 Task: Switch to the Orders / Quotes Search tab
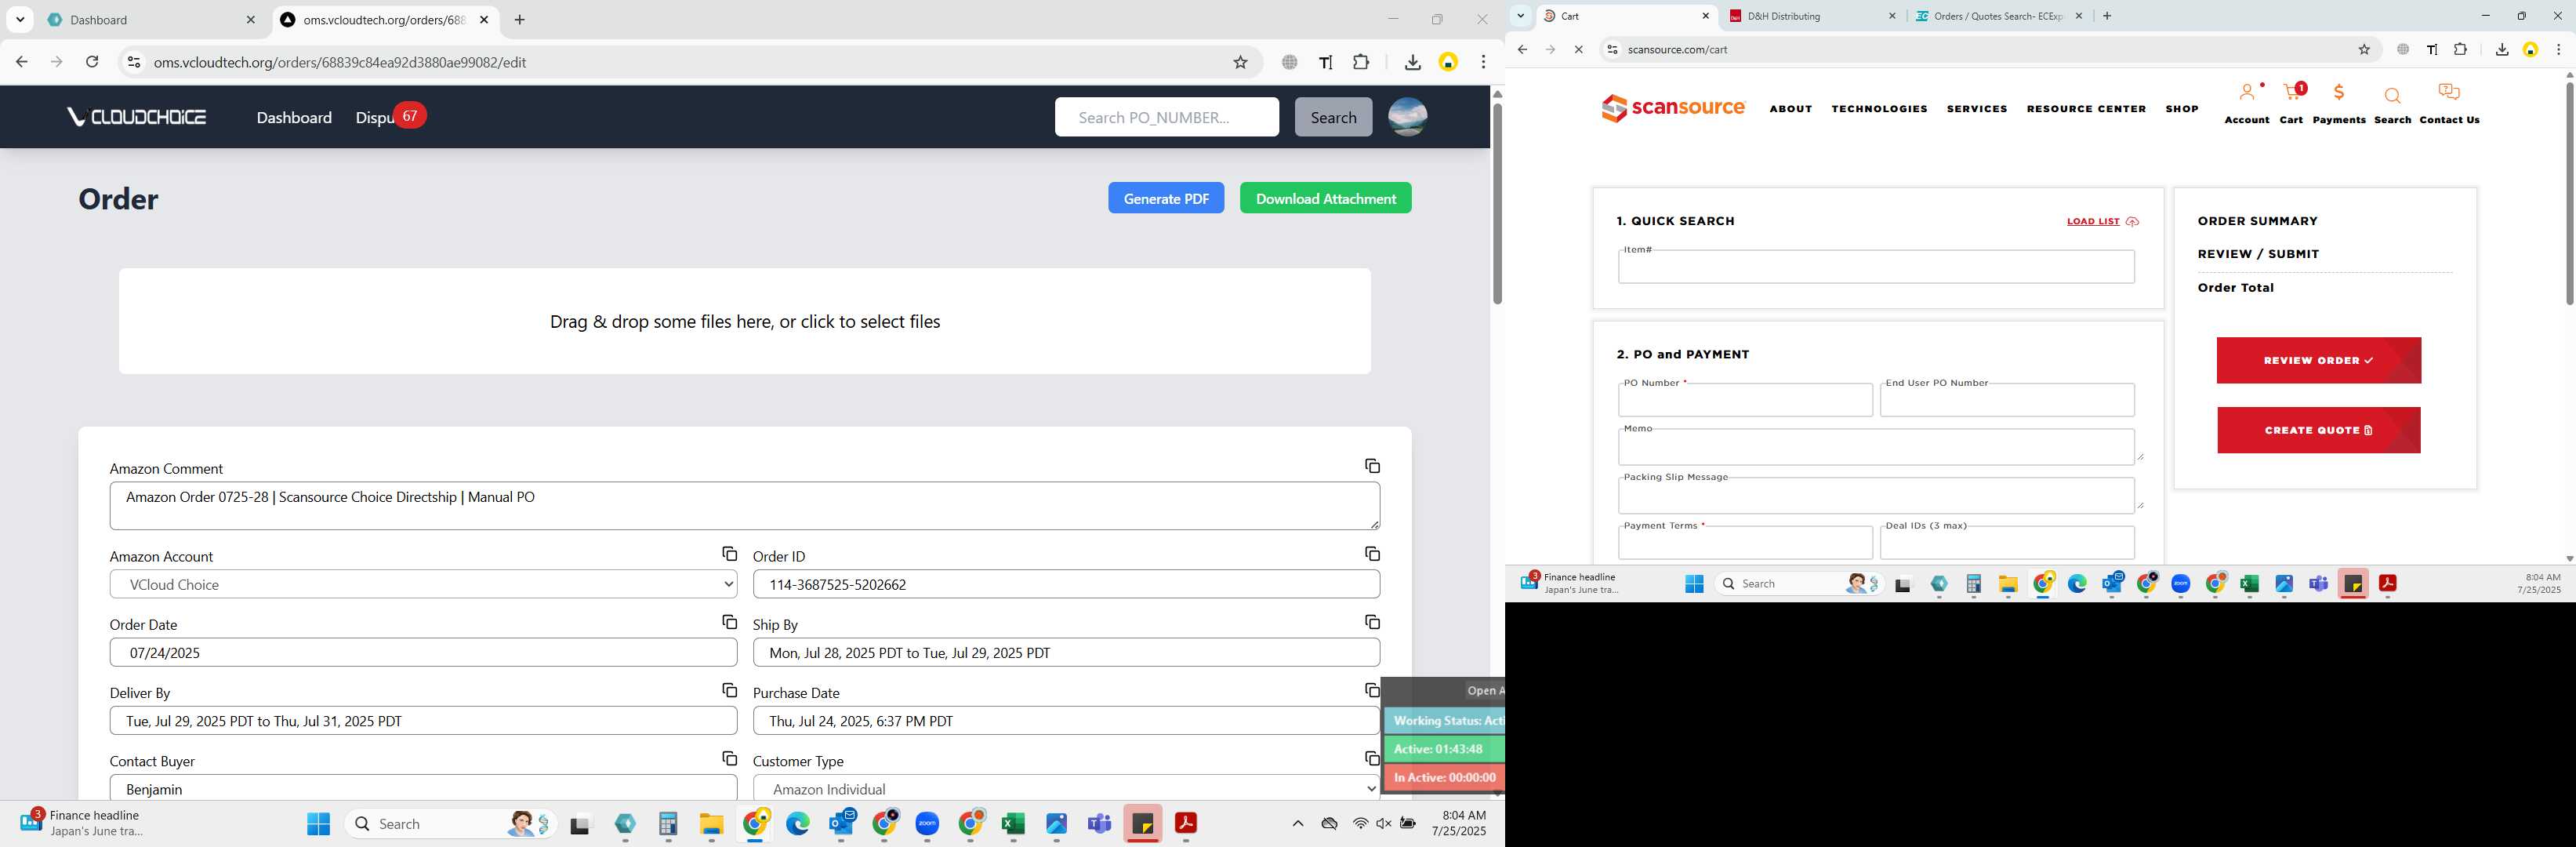pyautogui.click(x=1997, y=16)
